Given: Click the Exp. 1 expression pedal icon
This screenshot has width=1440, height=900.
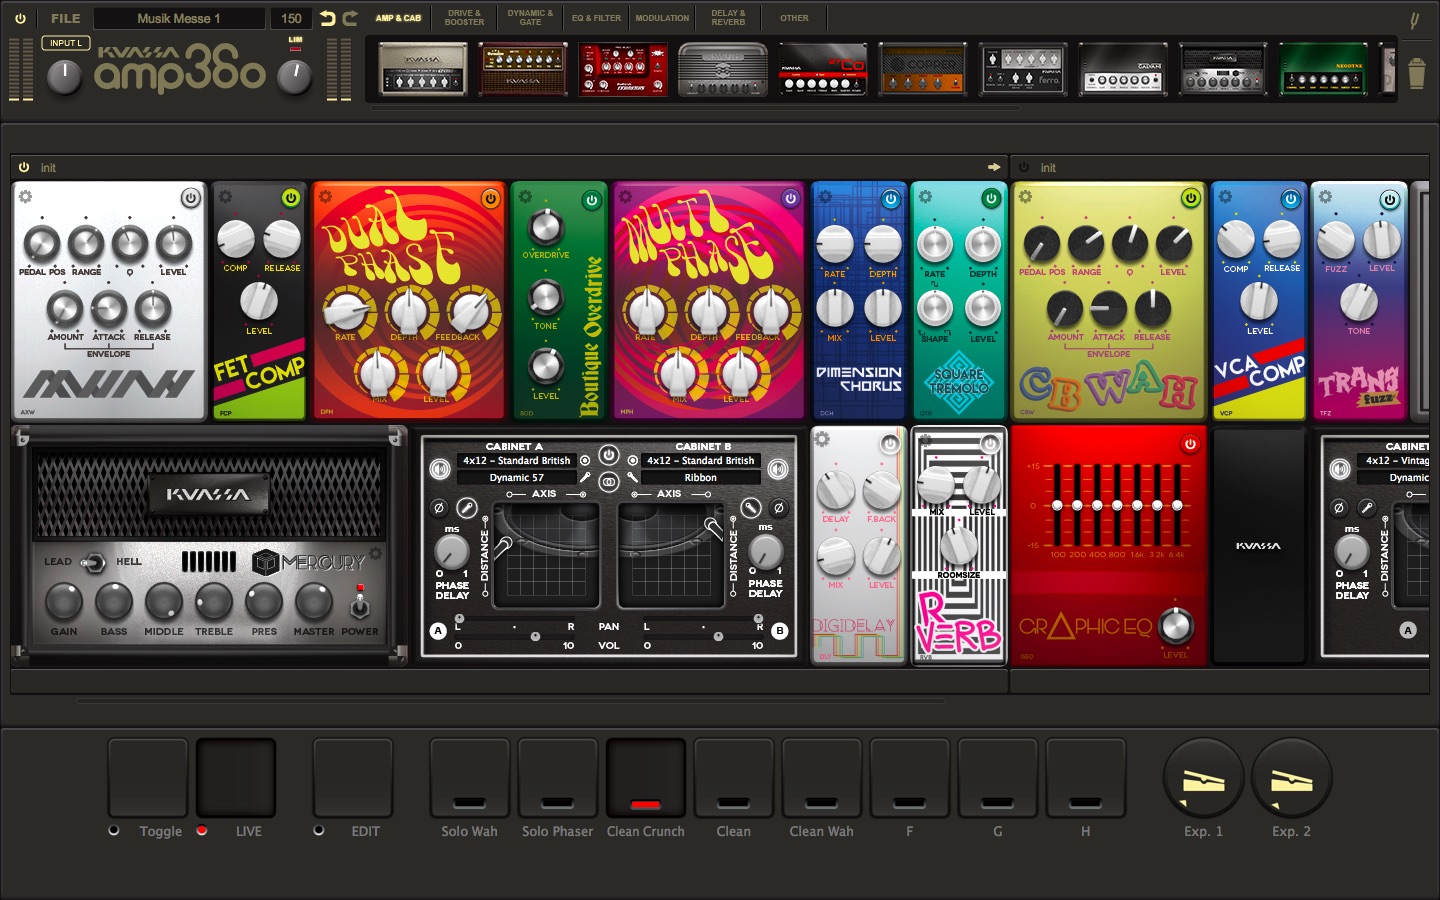Looking at the screenshot, I should [x=1203, y=779].
